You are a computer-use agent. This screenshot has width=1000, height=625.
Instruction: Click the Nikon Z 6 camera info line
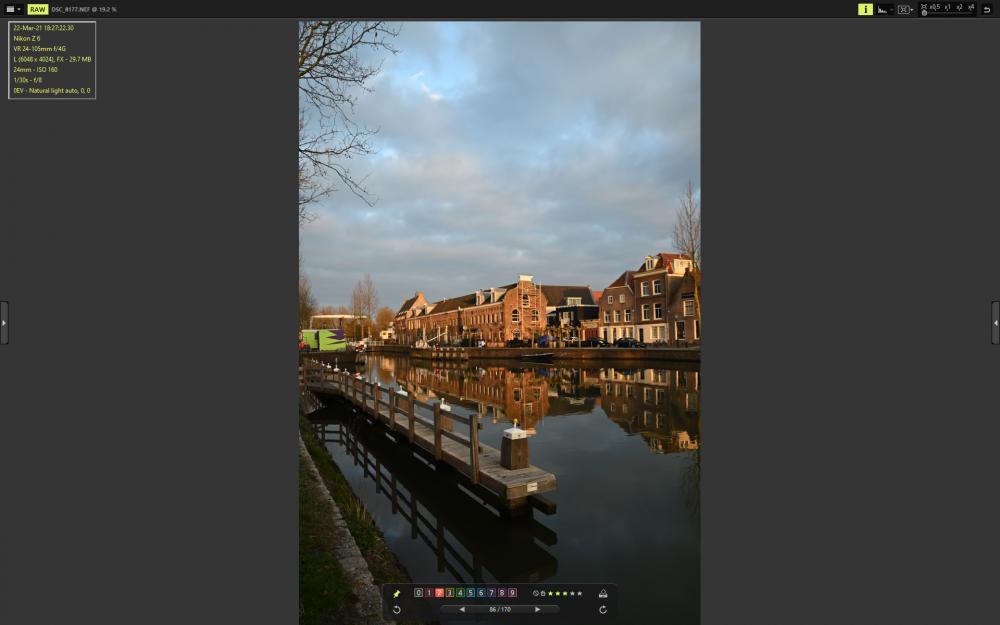pyautogui.click(x=27, y=38)
